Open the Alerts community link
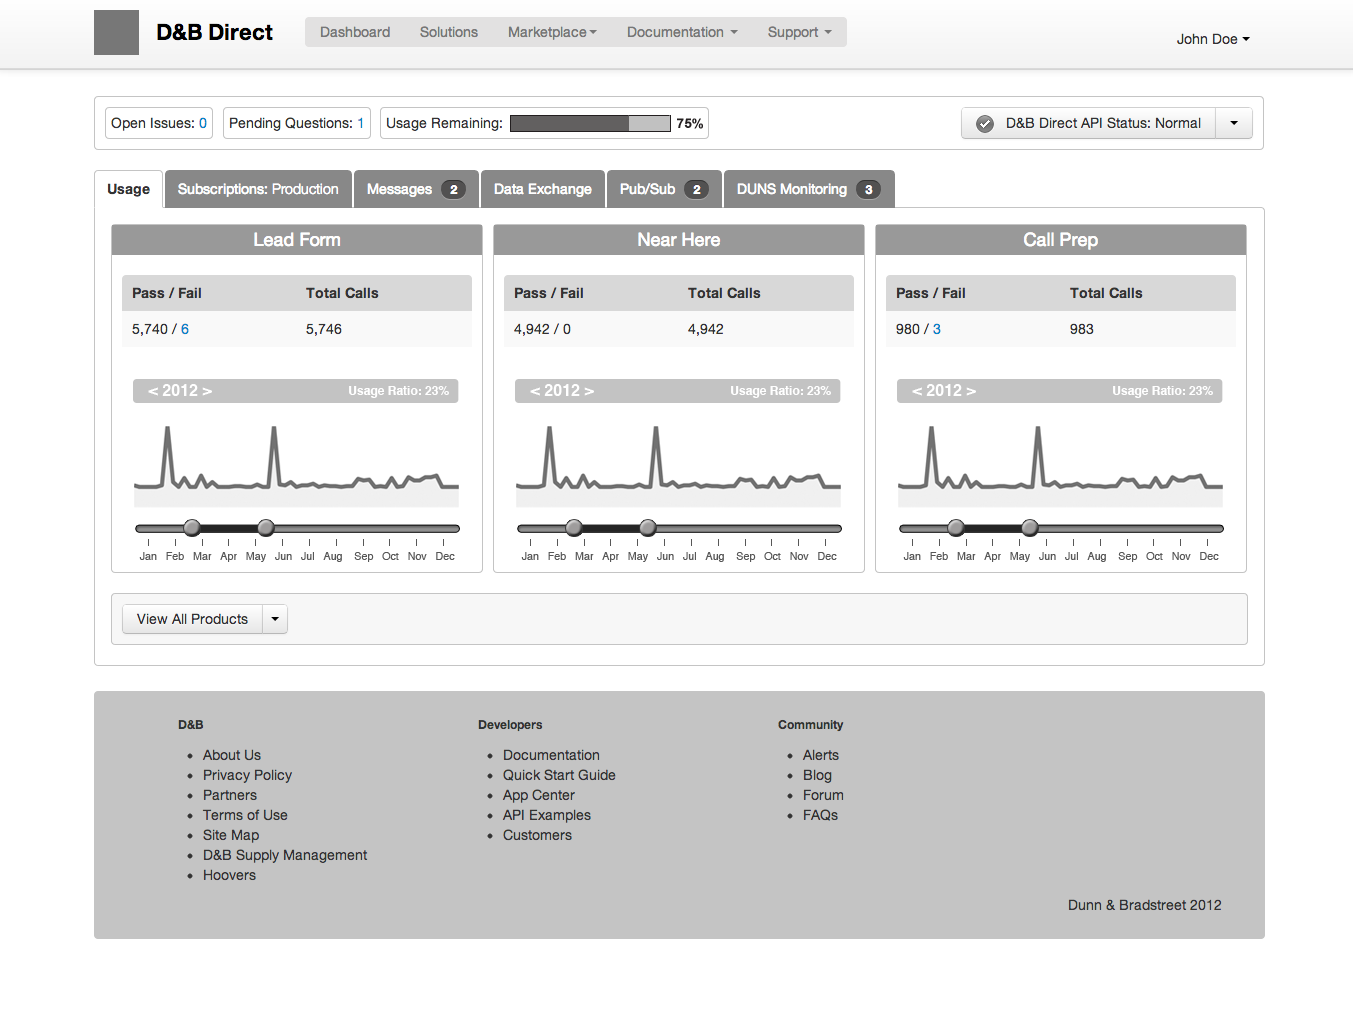The width and height of the screenshot is (1353, 1024). 821,755
